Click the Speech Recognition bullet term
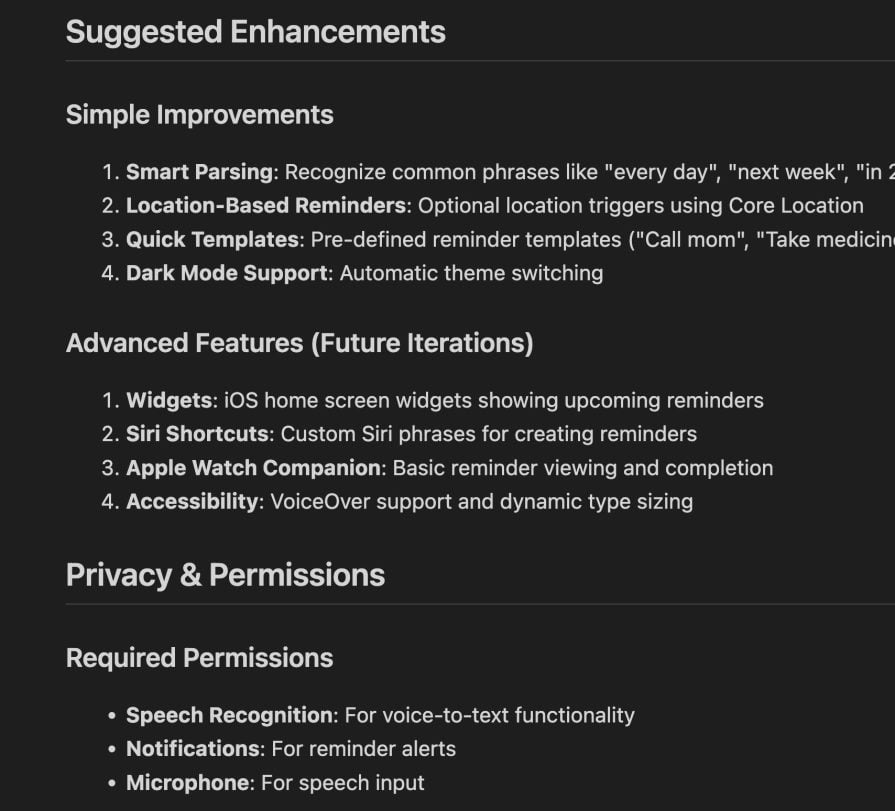This screenshot has height=811, width=895. (229, 716)
